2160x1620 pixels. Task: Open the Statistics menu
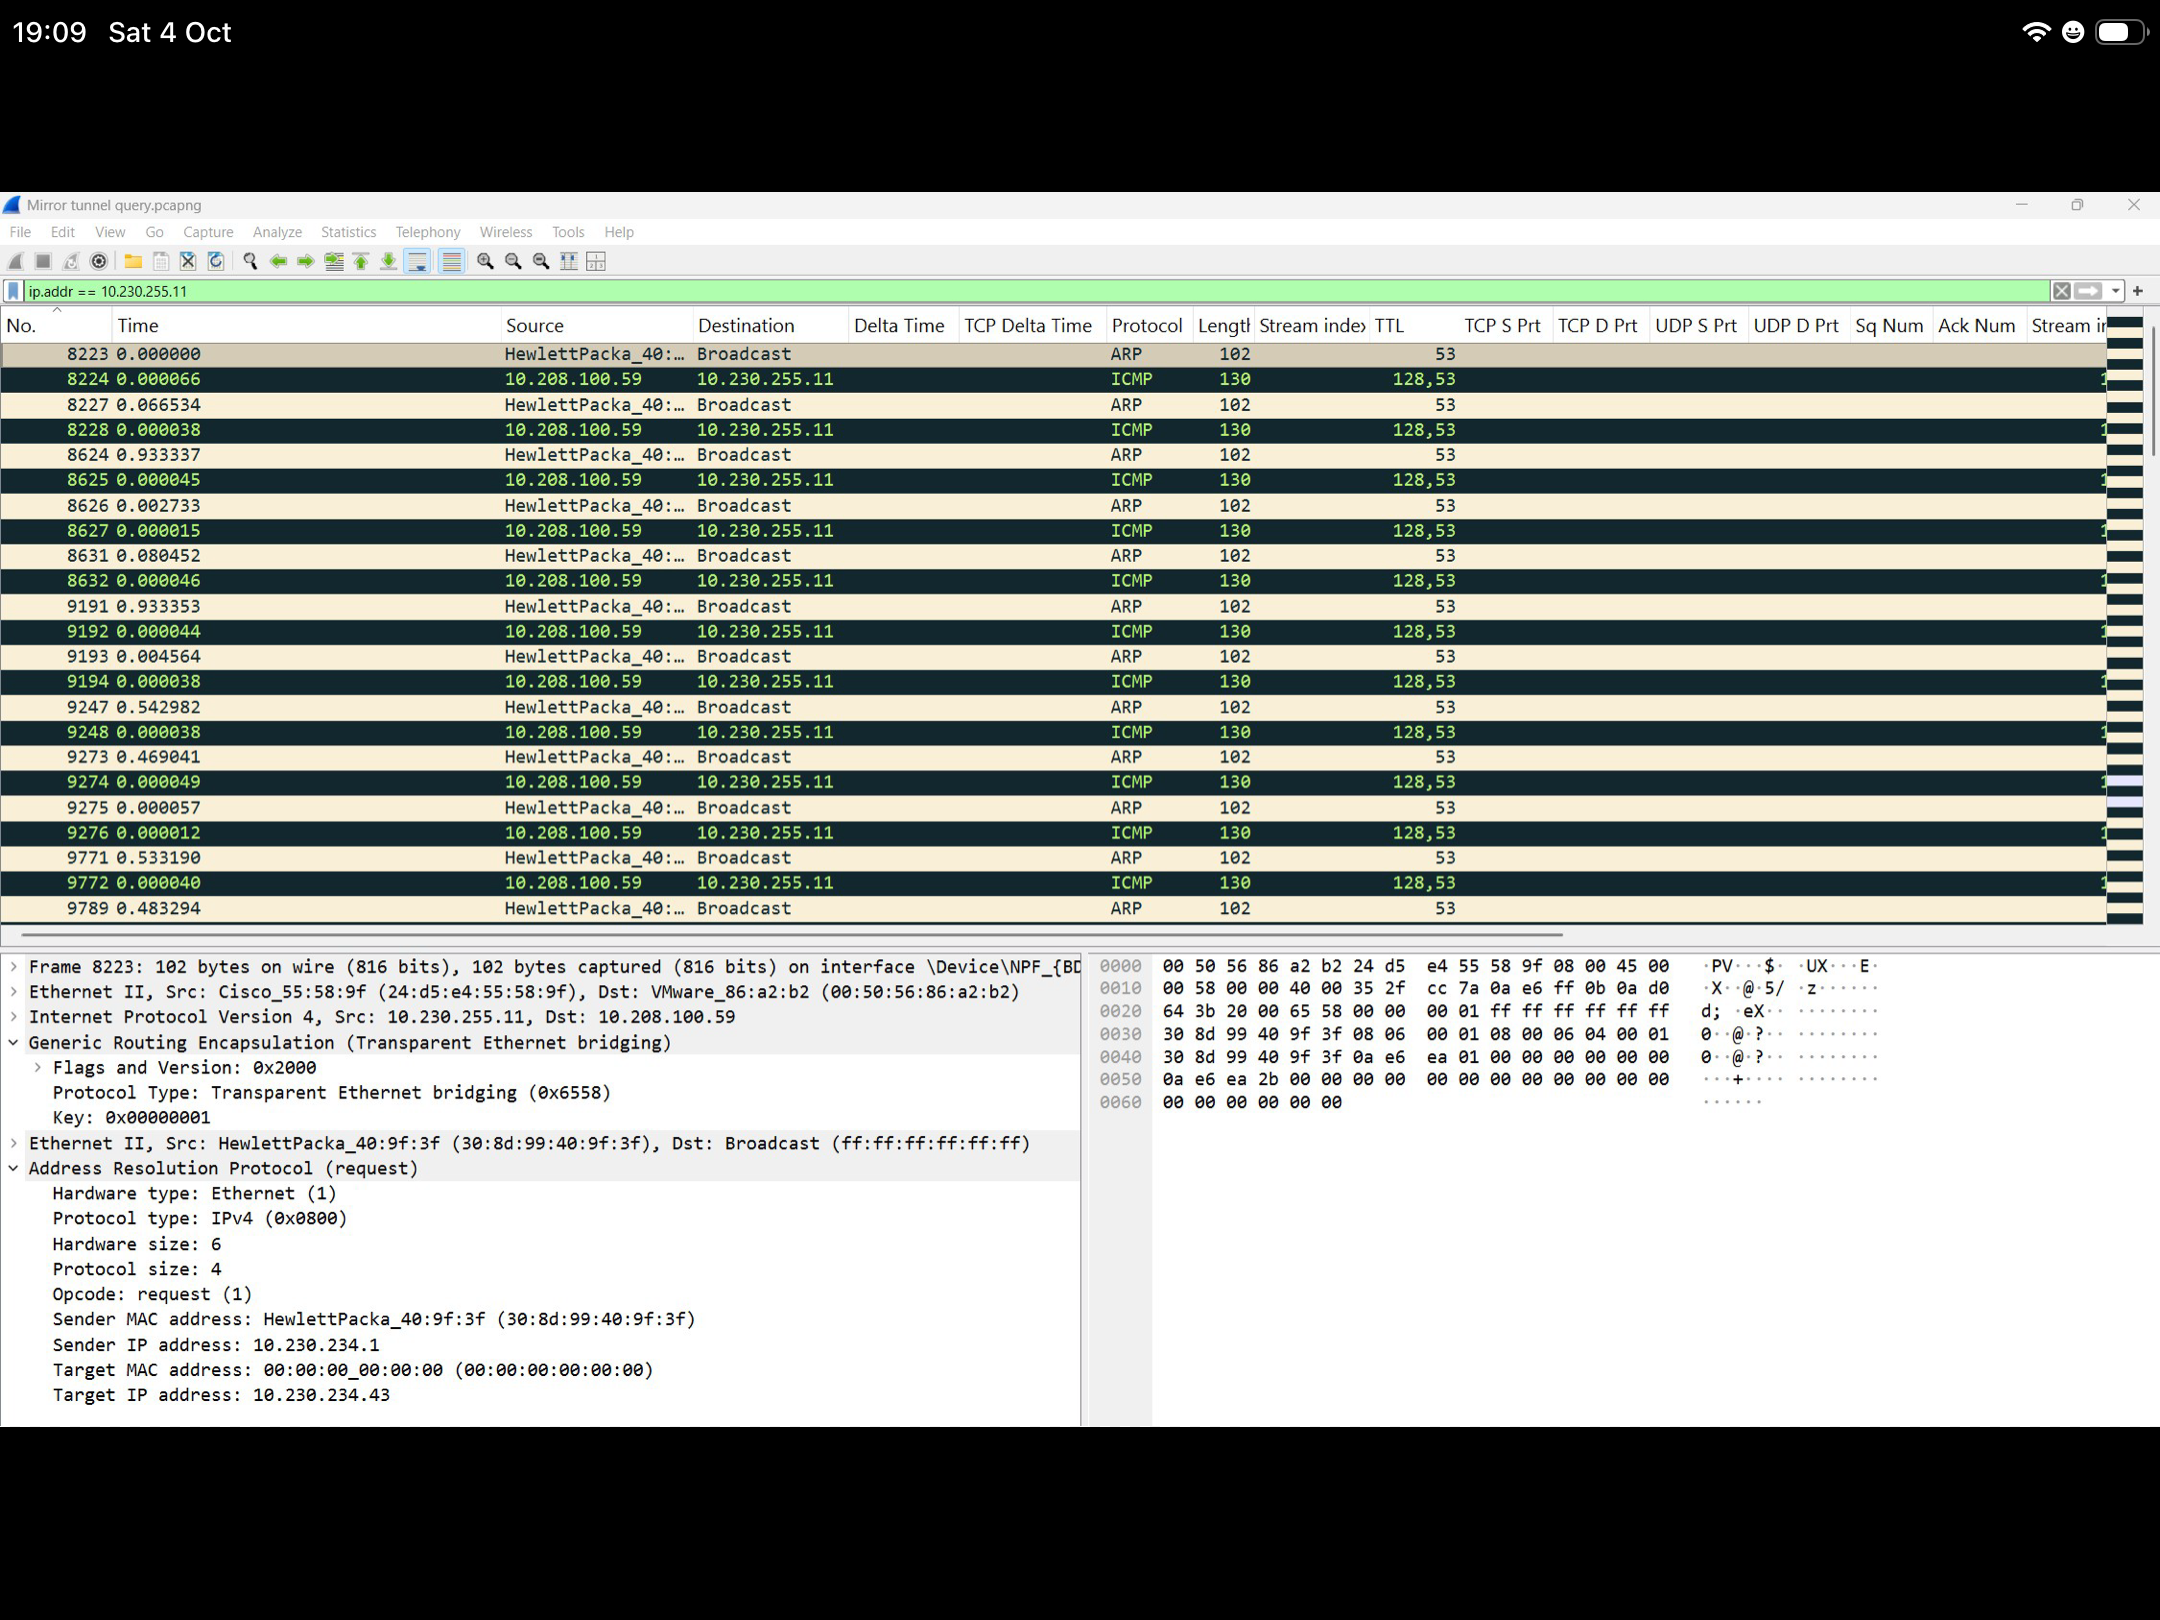point(348,232)
